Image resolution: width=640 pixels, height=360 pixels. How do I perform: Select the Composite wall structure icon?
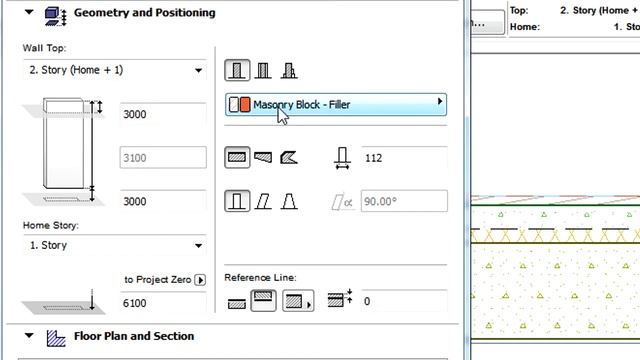click(x=263, y=71)
